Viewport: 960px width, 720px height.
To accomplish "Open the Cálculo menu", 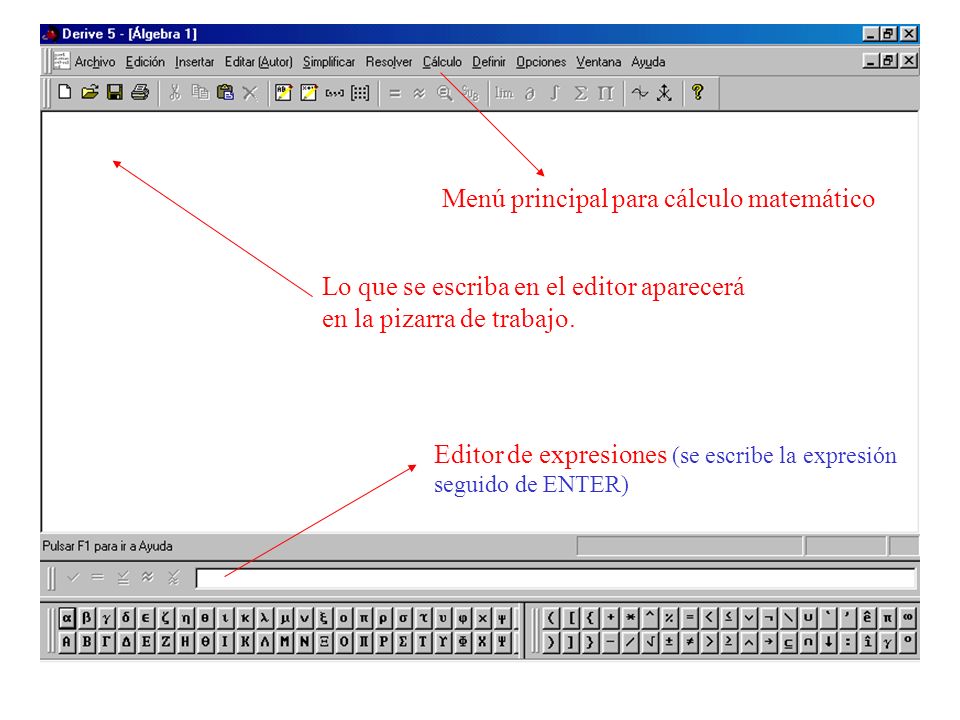I will 442,62.
